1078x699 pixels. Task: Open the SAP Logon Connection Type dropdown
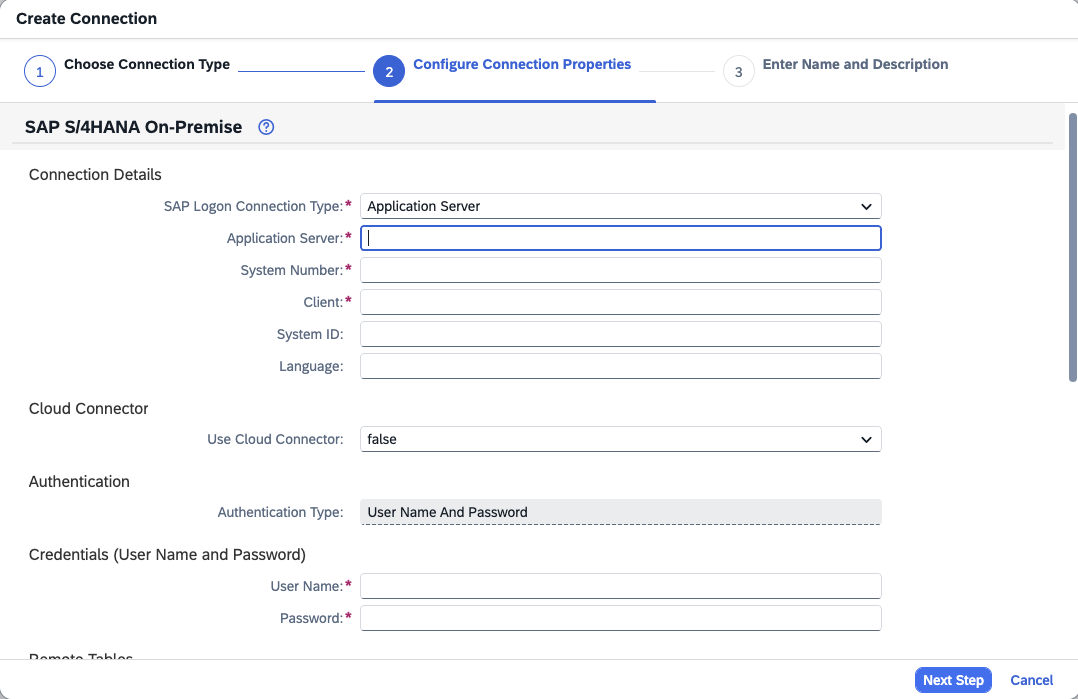619,206
